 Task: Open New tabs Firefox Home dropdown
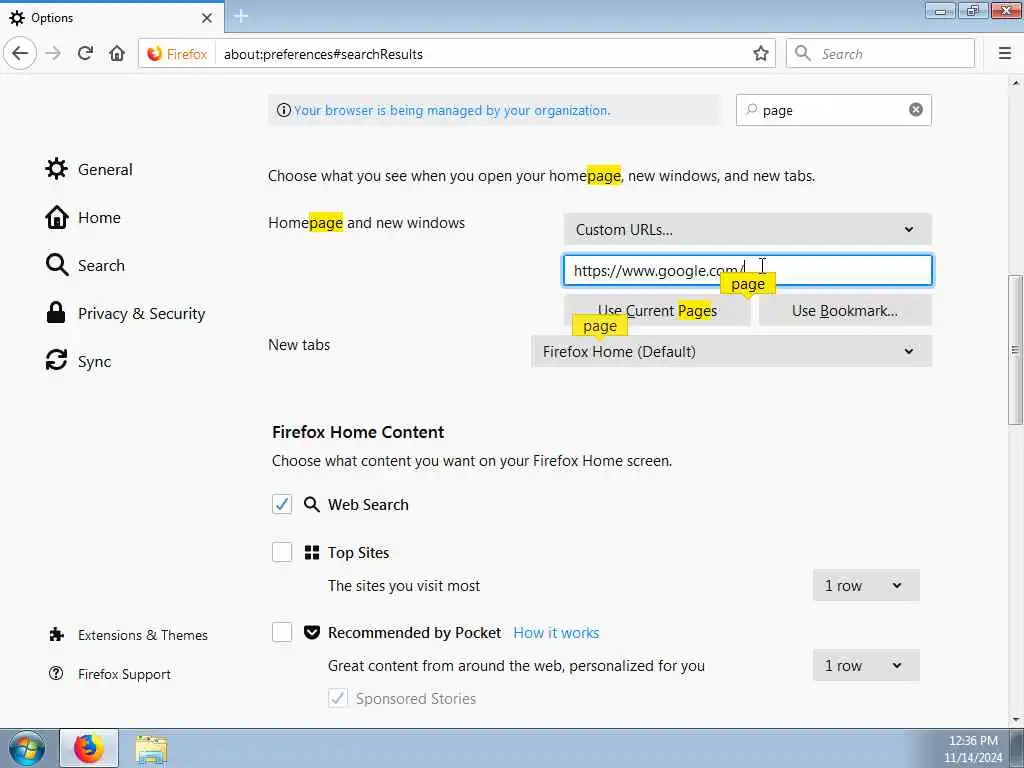(731, 351)
